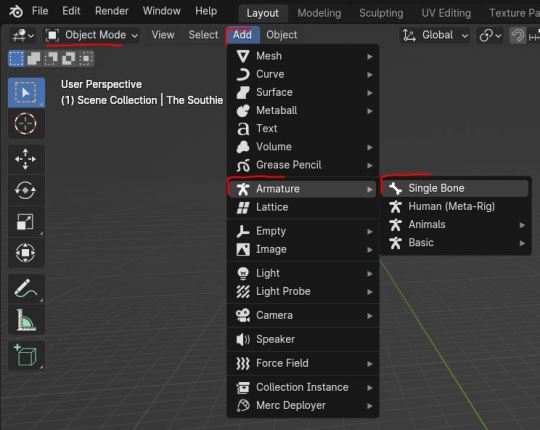Choose the Subtract Selection mode icon
The image size is (540, 430).
pos(51,58)
